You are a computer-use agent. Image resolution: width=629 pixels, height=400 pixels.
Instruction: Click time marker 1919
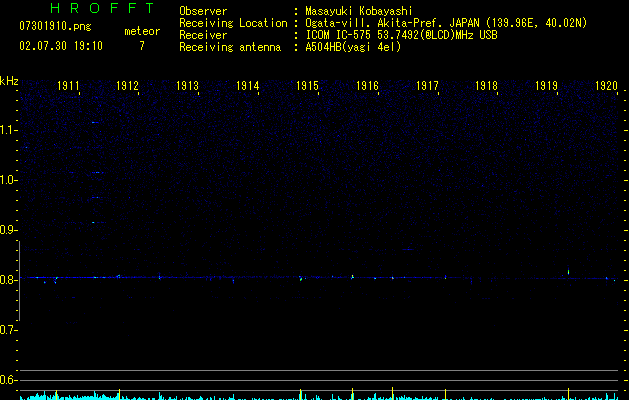point(546,86)
